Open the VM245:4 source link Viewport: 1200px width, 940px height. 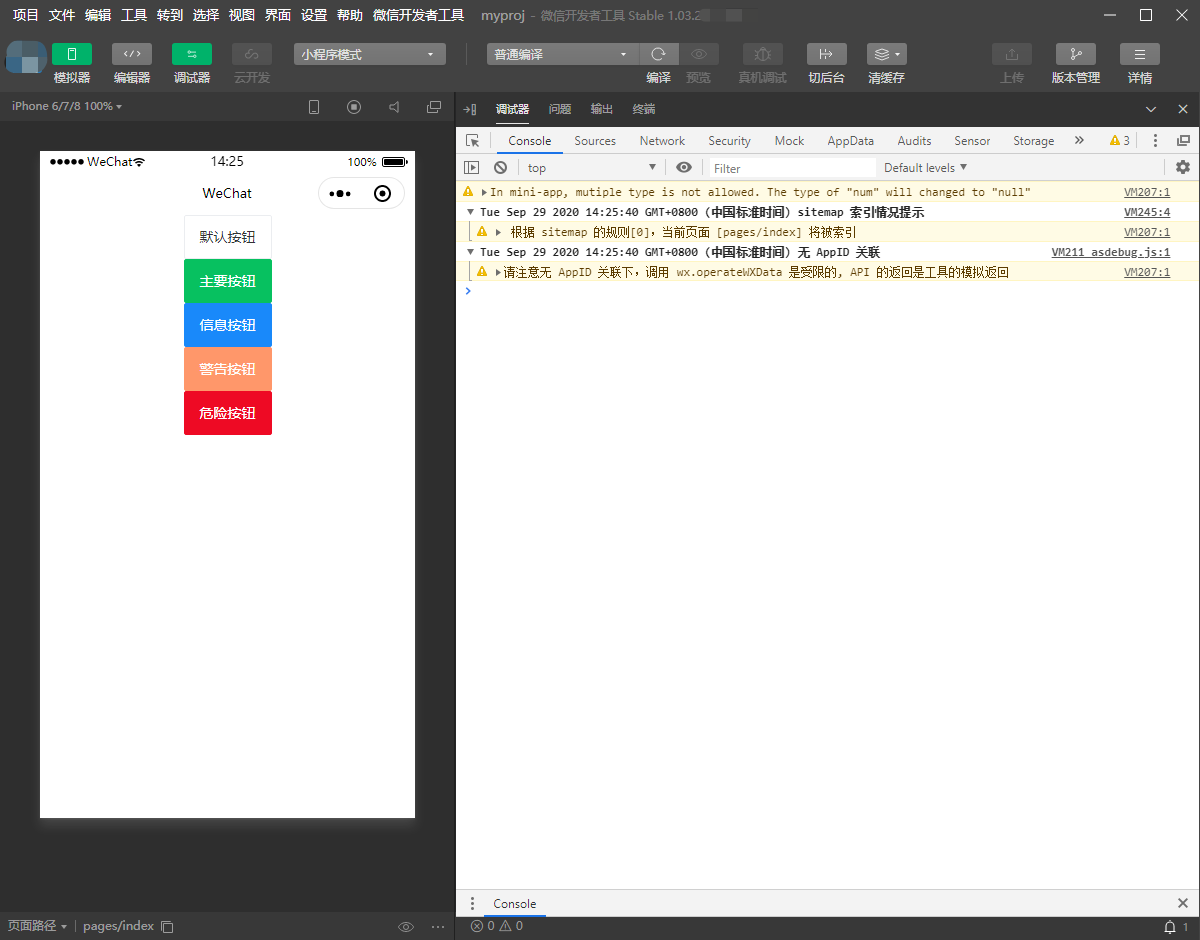pyautogui.click(x=1147, y=212)
